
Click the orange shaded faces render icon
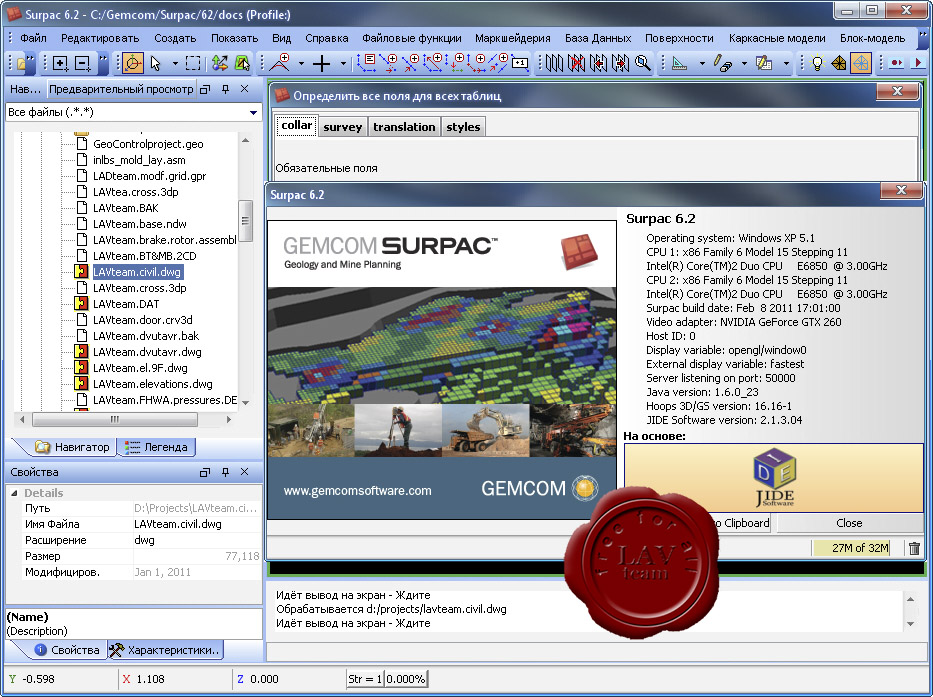click(839, 63)
